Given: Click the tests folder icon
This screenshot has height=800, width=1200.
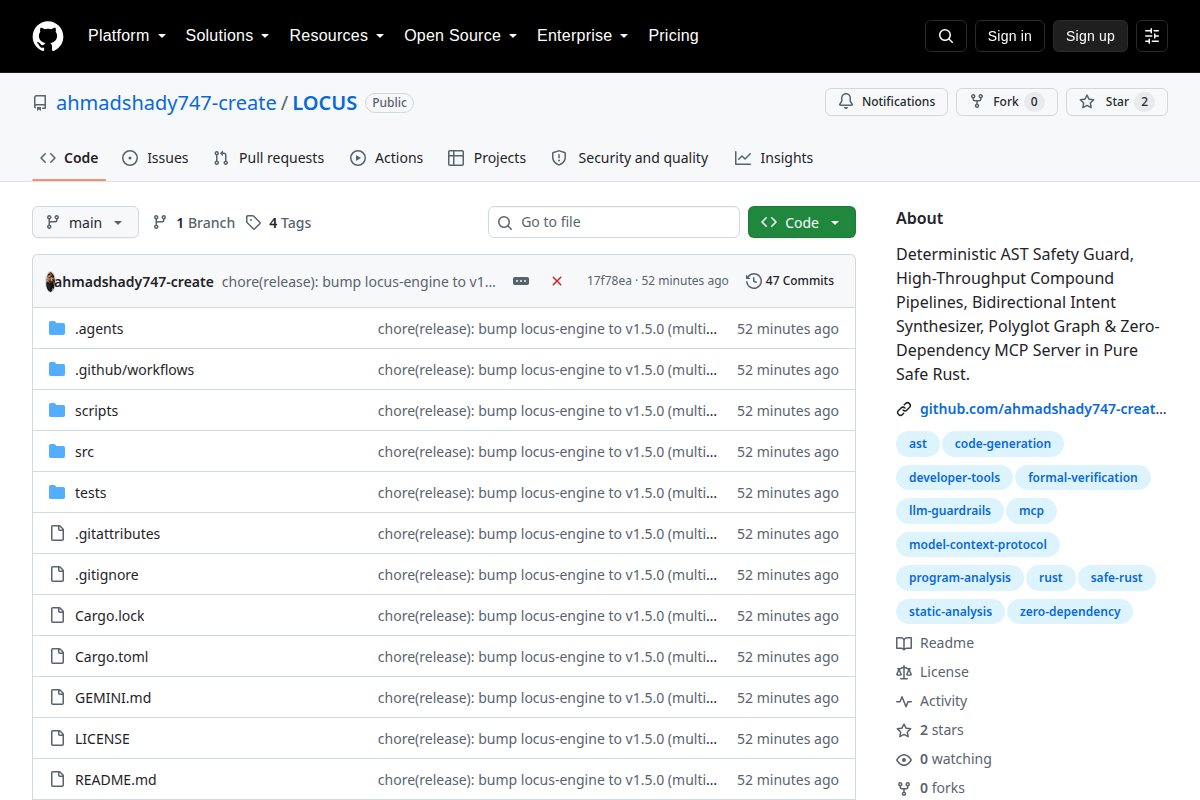Looking at the screenshot, I should 57,493.
